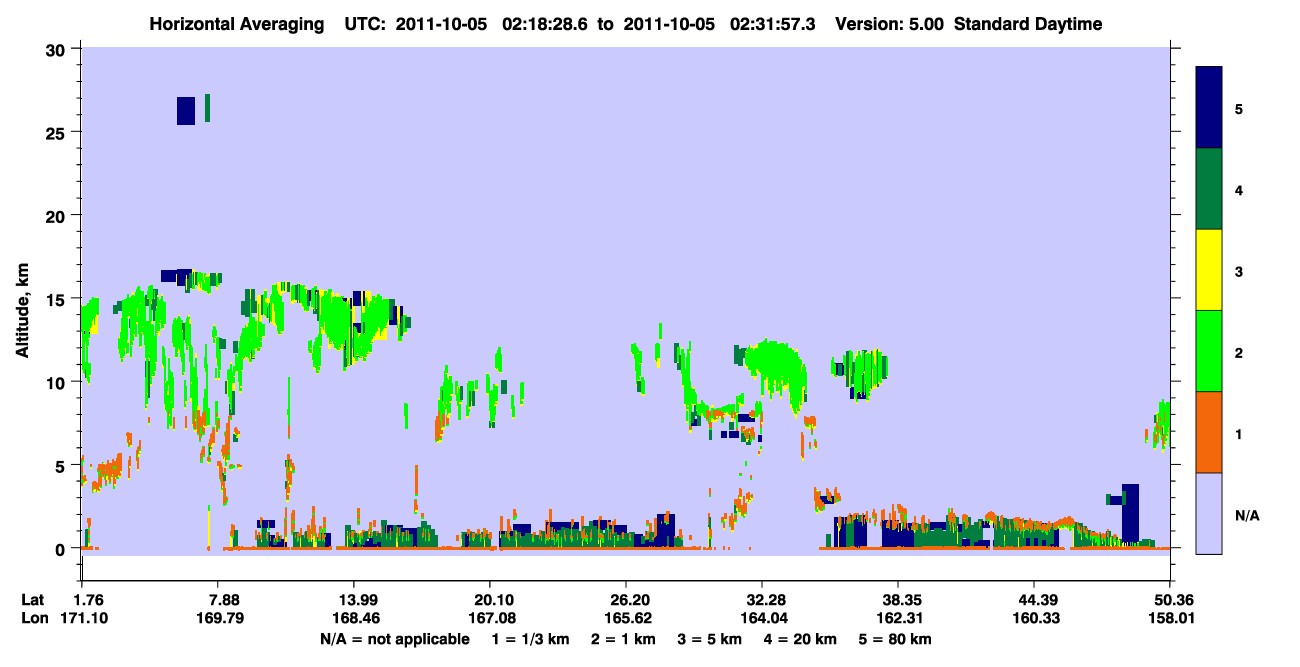Click the longitude value '160.33'
This screenshot has height=667, width=1300.
1034,618
